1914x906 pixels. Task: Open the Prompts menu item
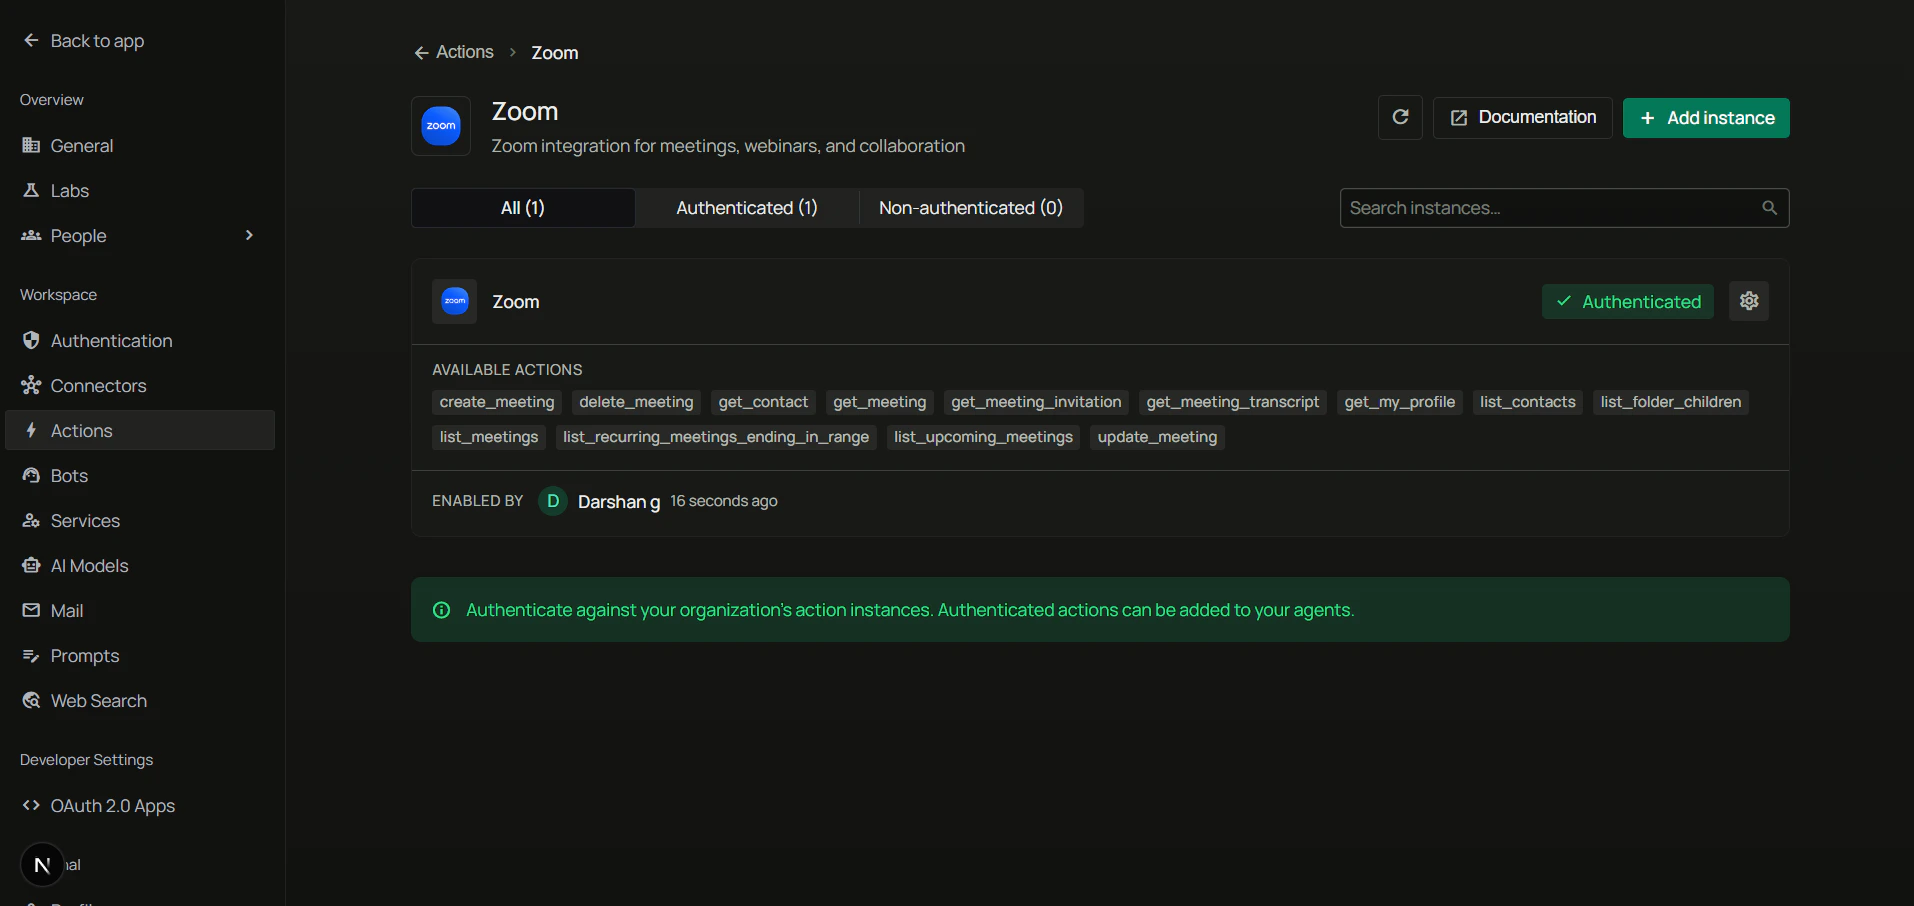pos(140,655)
